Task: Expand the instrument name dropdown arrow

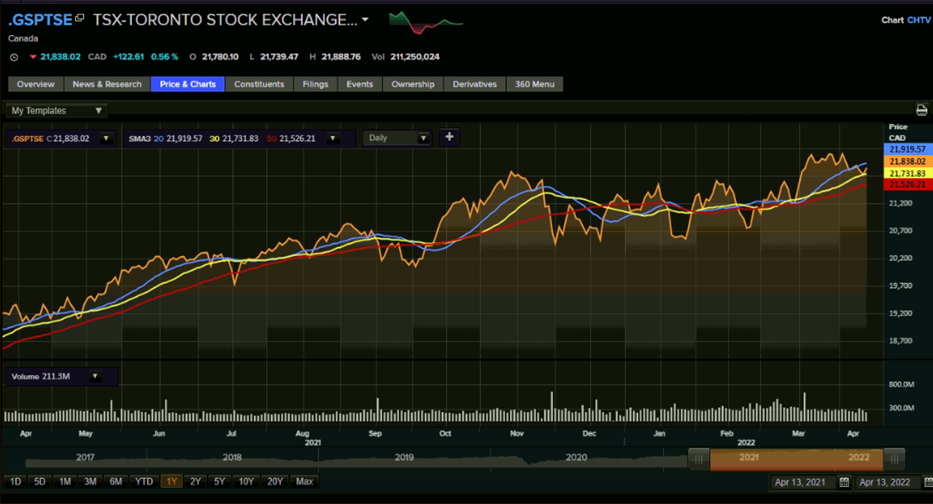Action: (365, 20)
